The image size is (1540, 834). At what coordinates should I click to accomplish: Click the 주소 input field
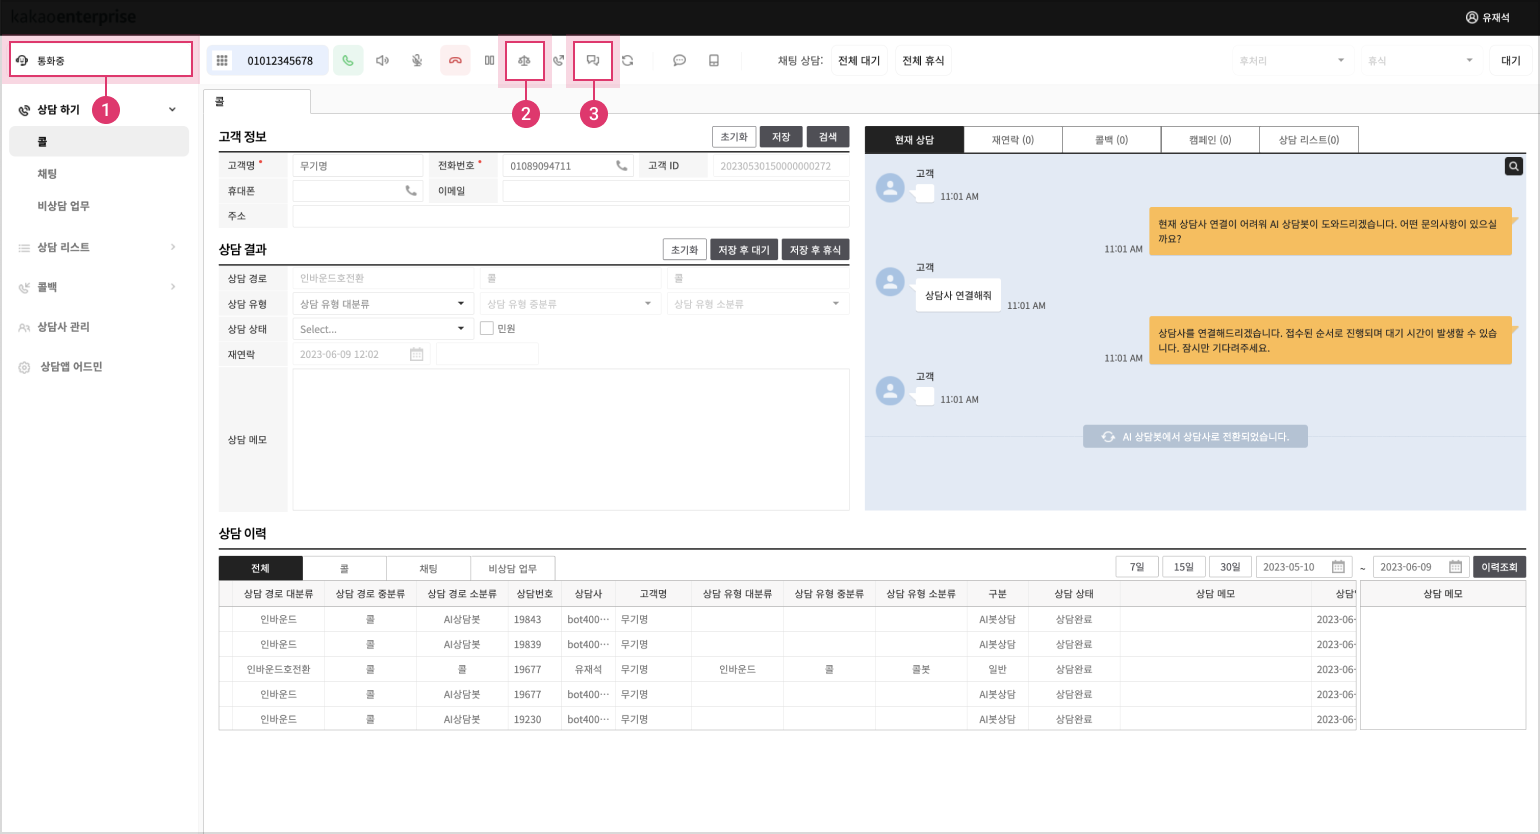click(570, 216)
